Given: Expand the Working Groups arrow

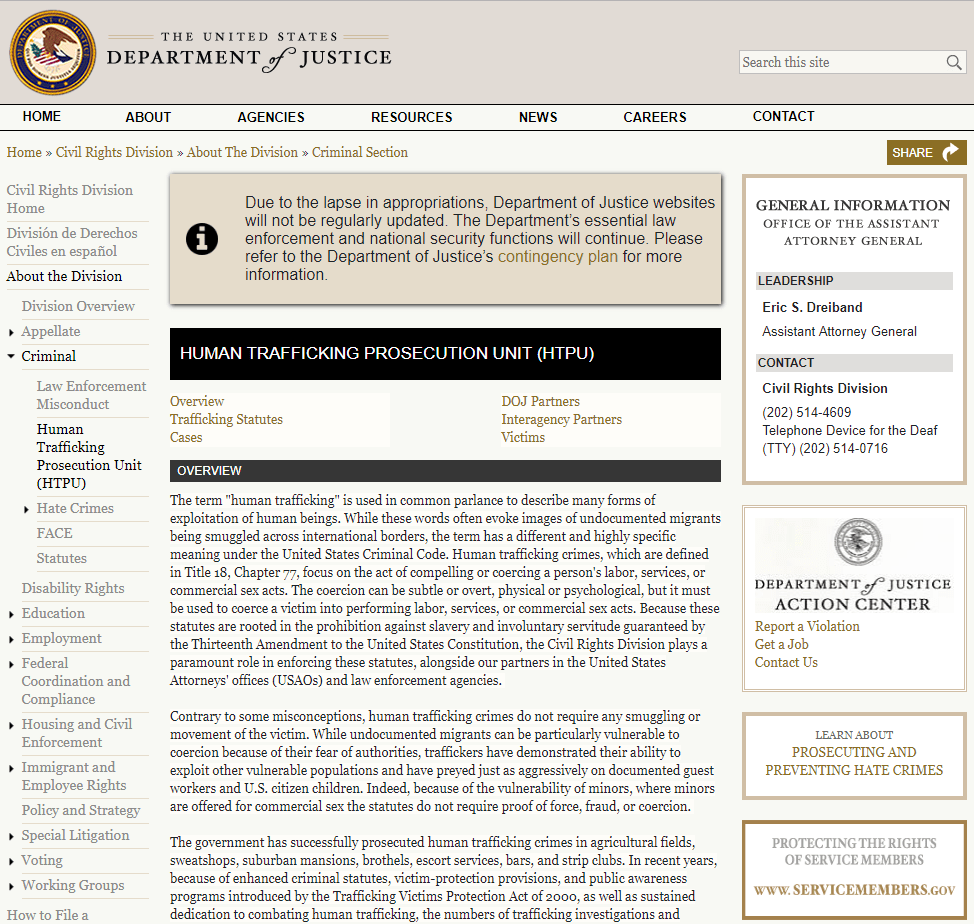Looking at the screenshot, I should (11, 887).
